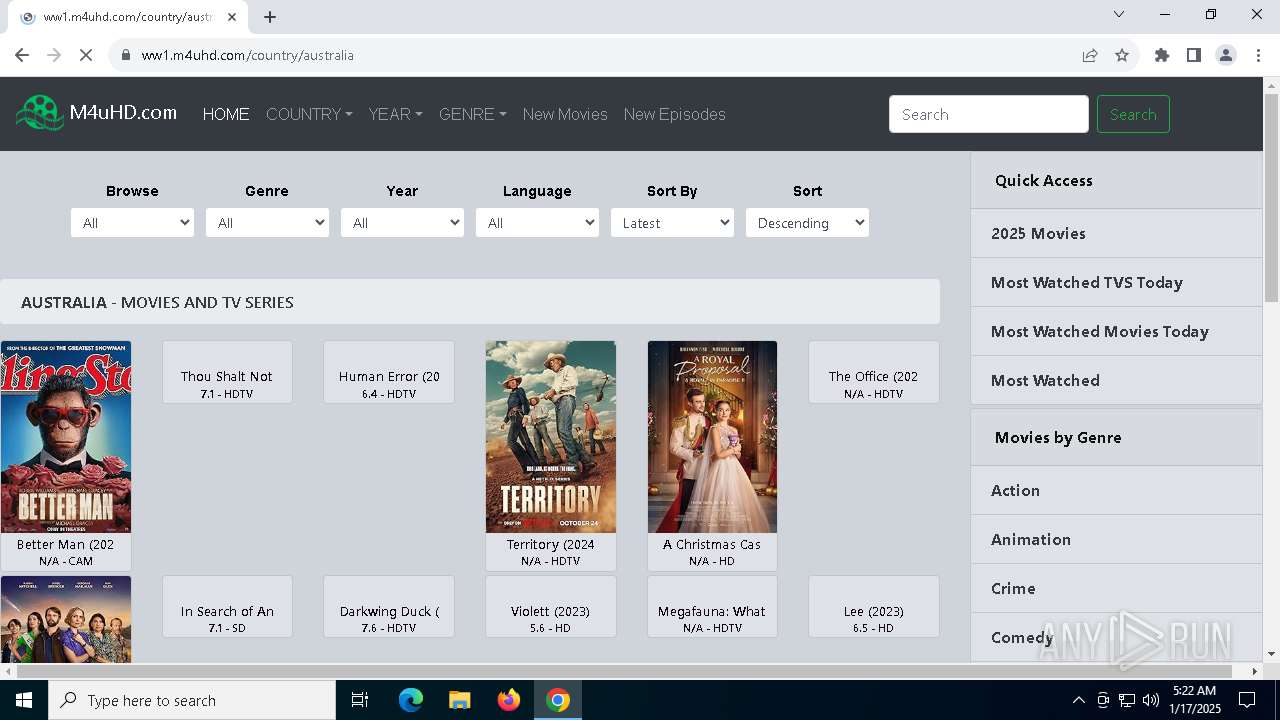
Task: Open the Megafauna: What movie card
Action: coord(712,607)
